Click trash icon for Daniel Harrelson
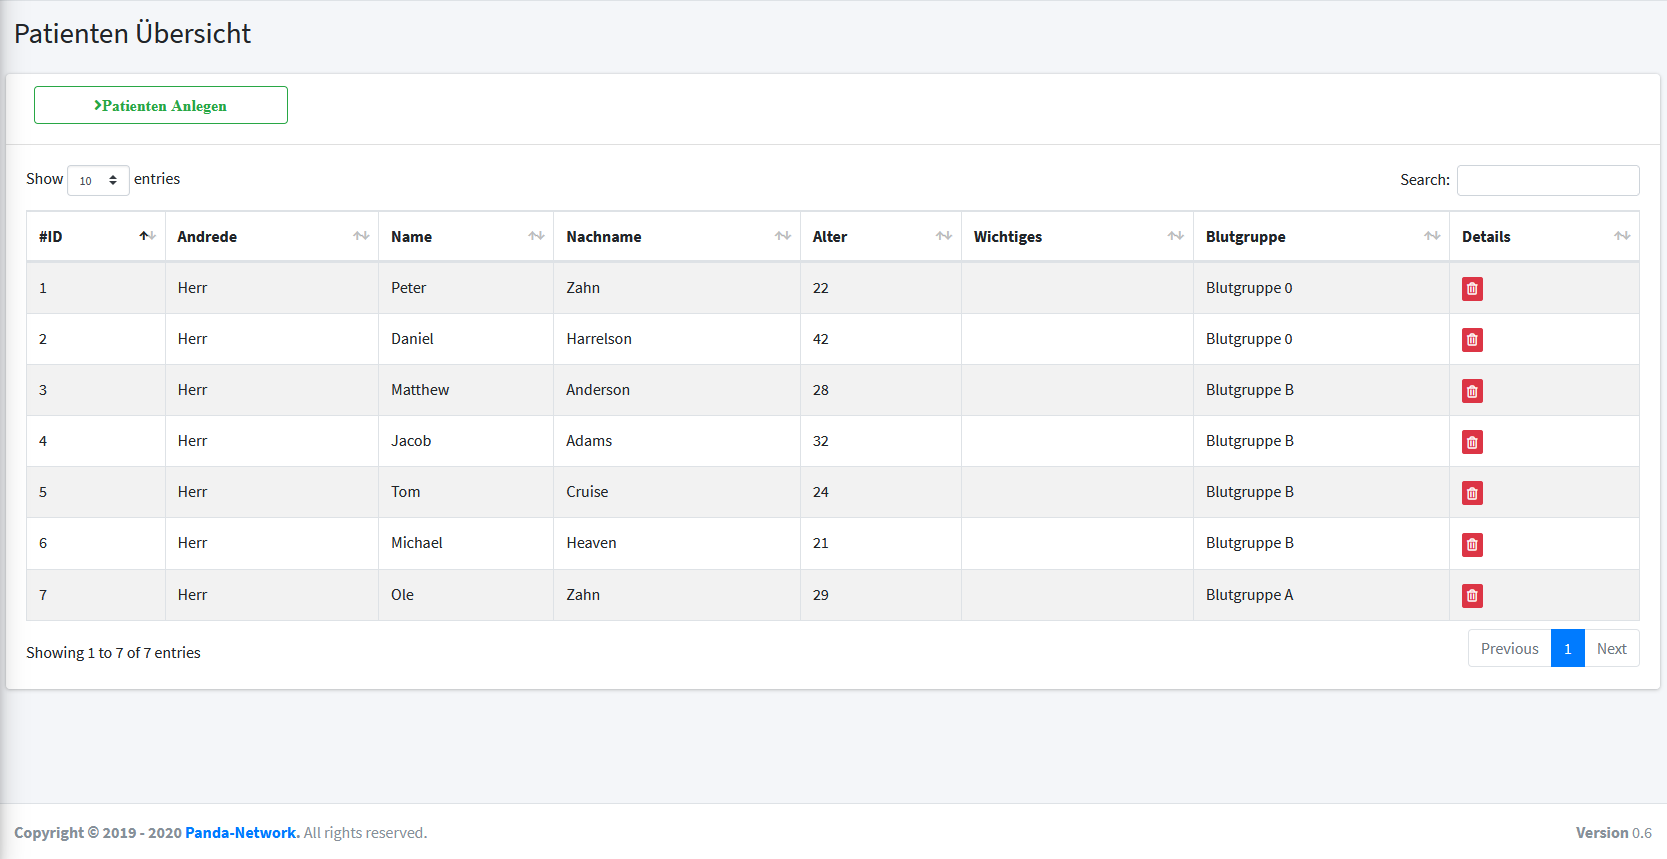This screenshot has width=1667, height=859. [x=1471, y=340]
